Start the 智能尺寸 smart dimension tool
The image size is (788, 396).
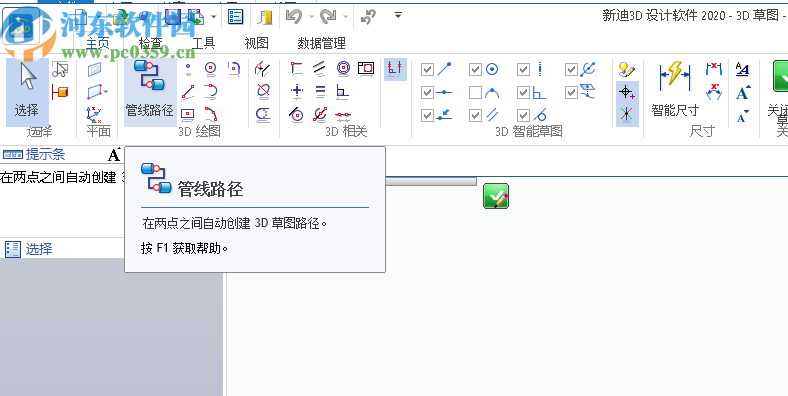(x=675, y=89)
